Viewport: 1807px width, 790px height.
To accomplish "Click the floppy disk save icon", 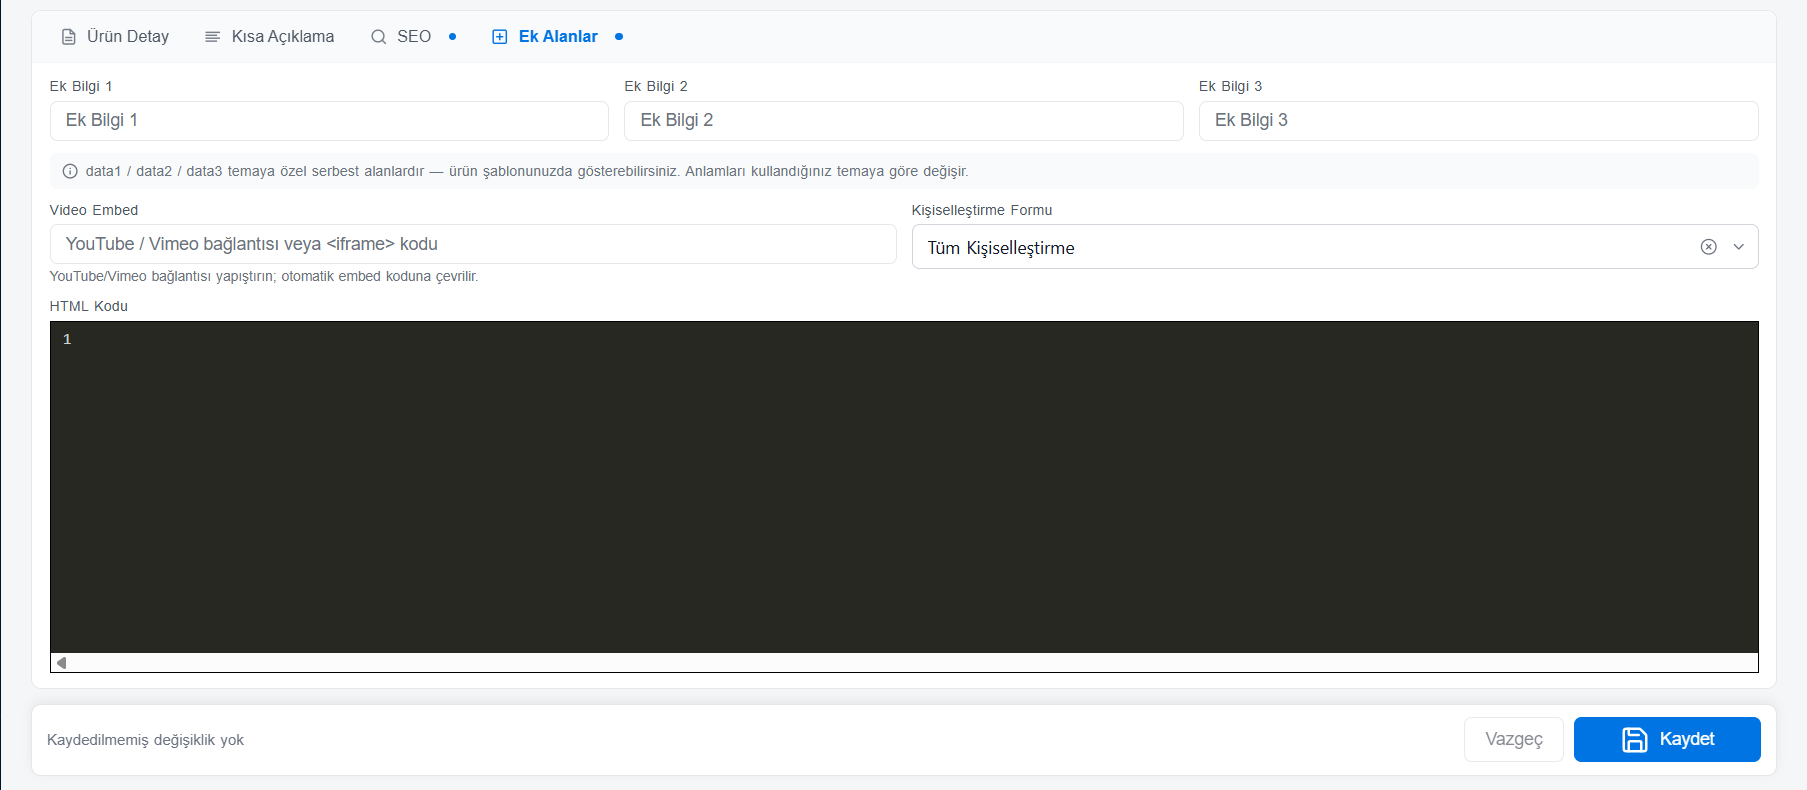I will 1634,740.
